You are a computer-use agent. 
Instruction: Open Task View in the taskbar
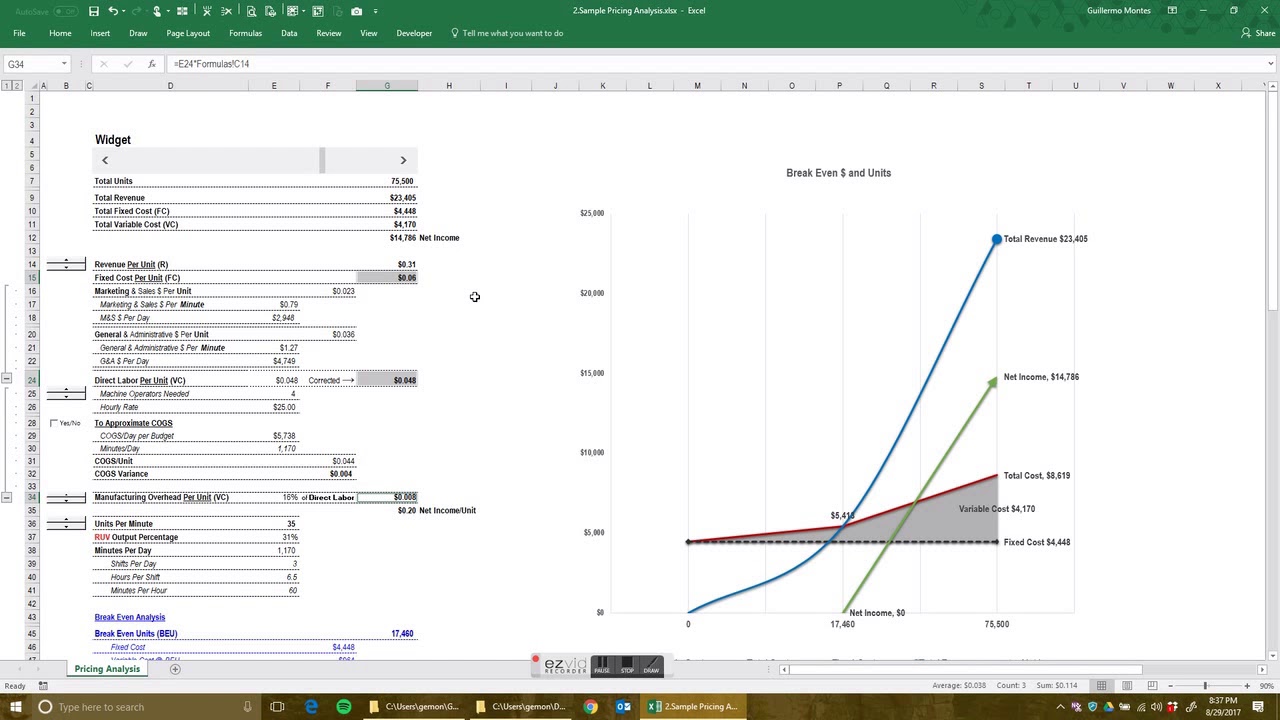point(277,707)
